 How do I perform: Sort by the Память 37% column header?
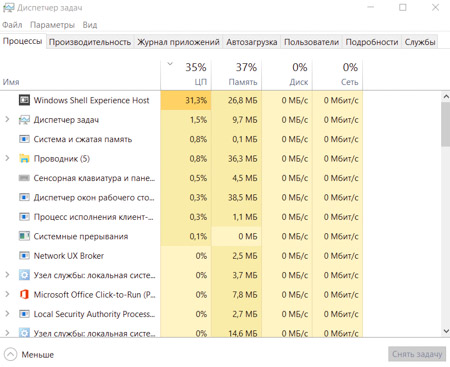[237, 75]
